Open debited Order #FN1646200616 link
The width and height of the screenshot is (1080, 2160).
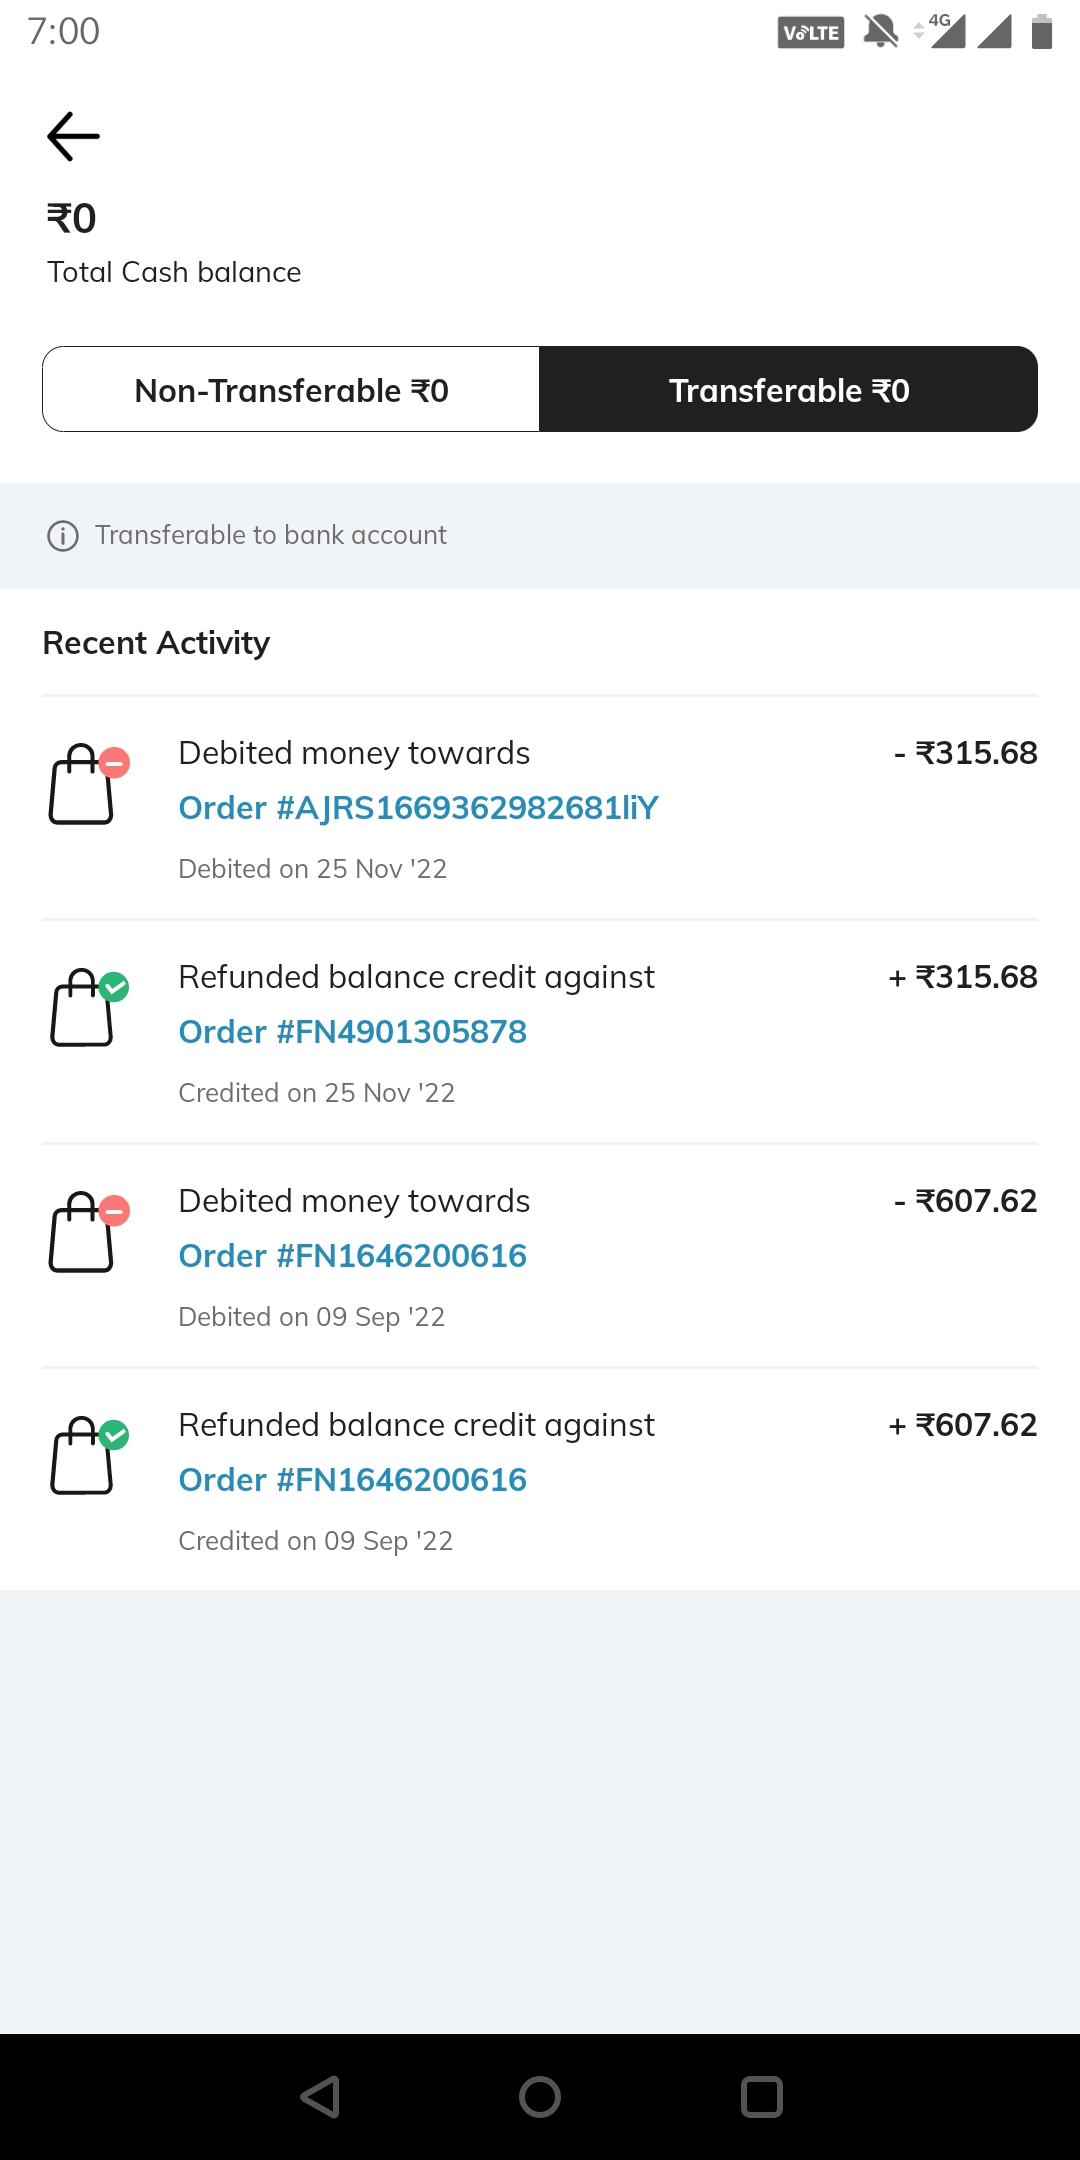[352, 1256]
